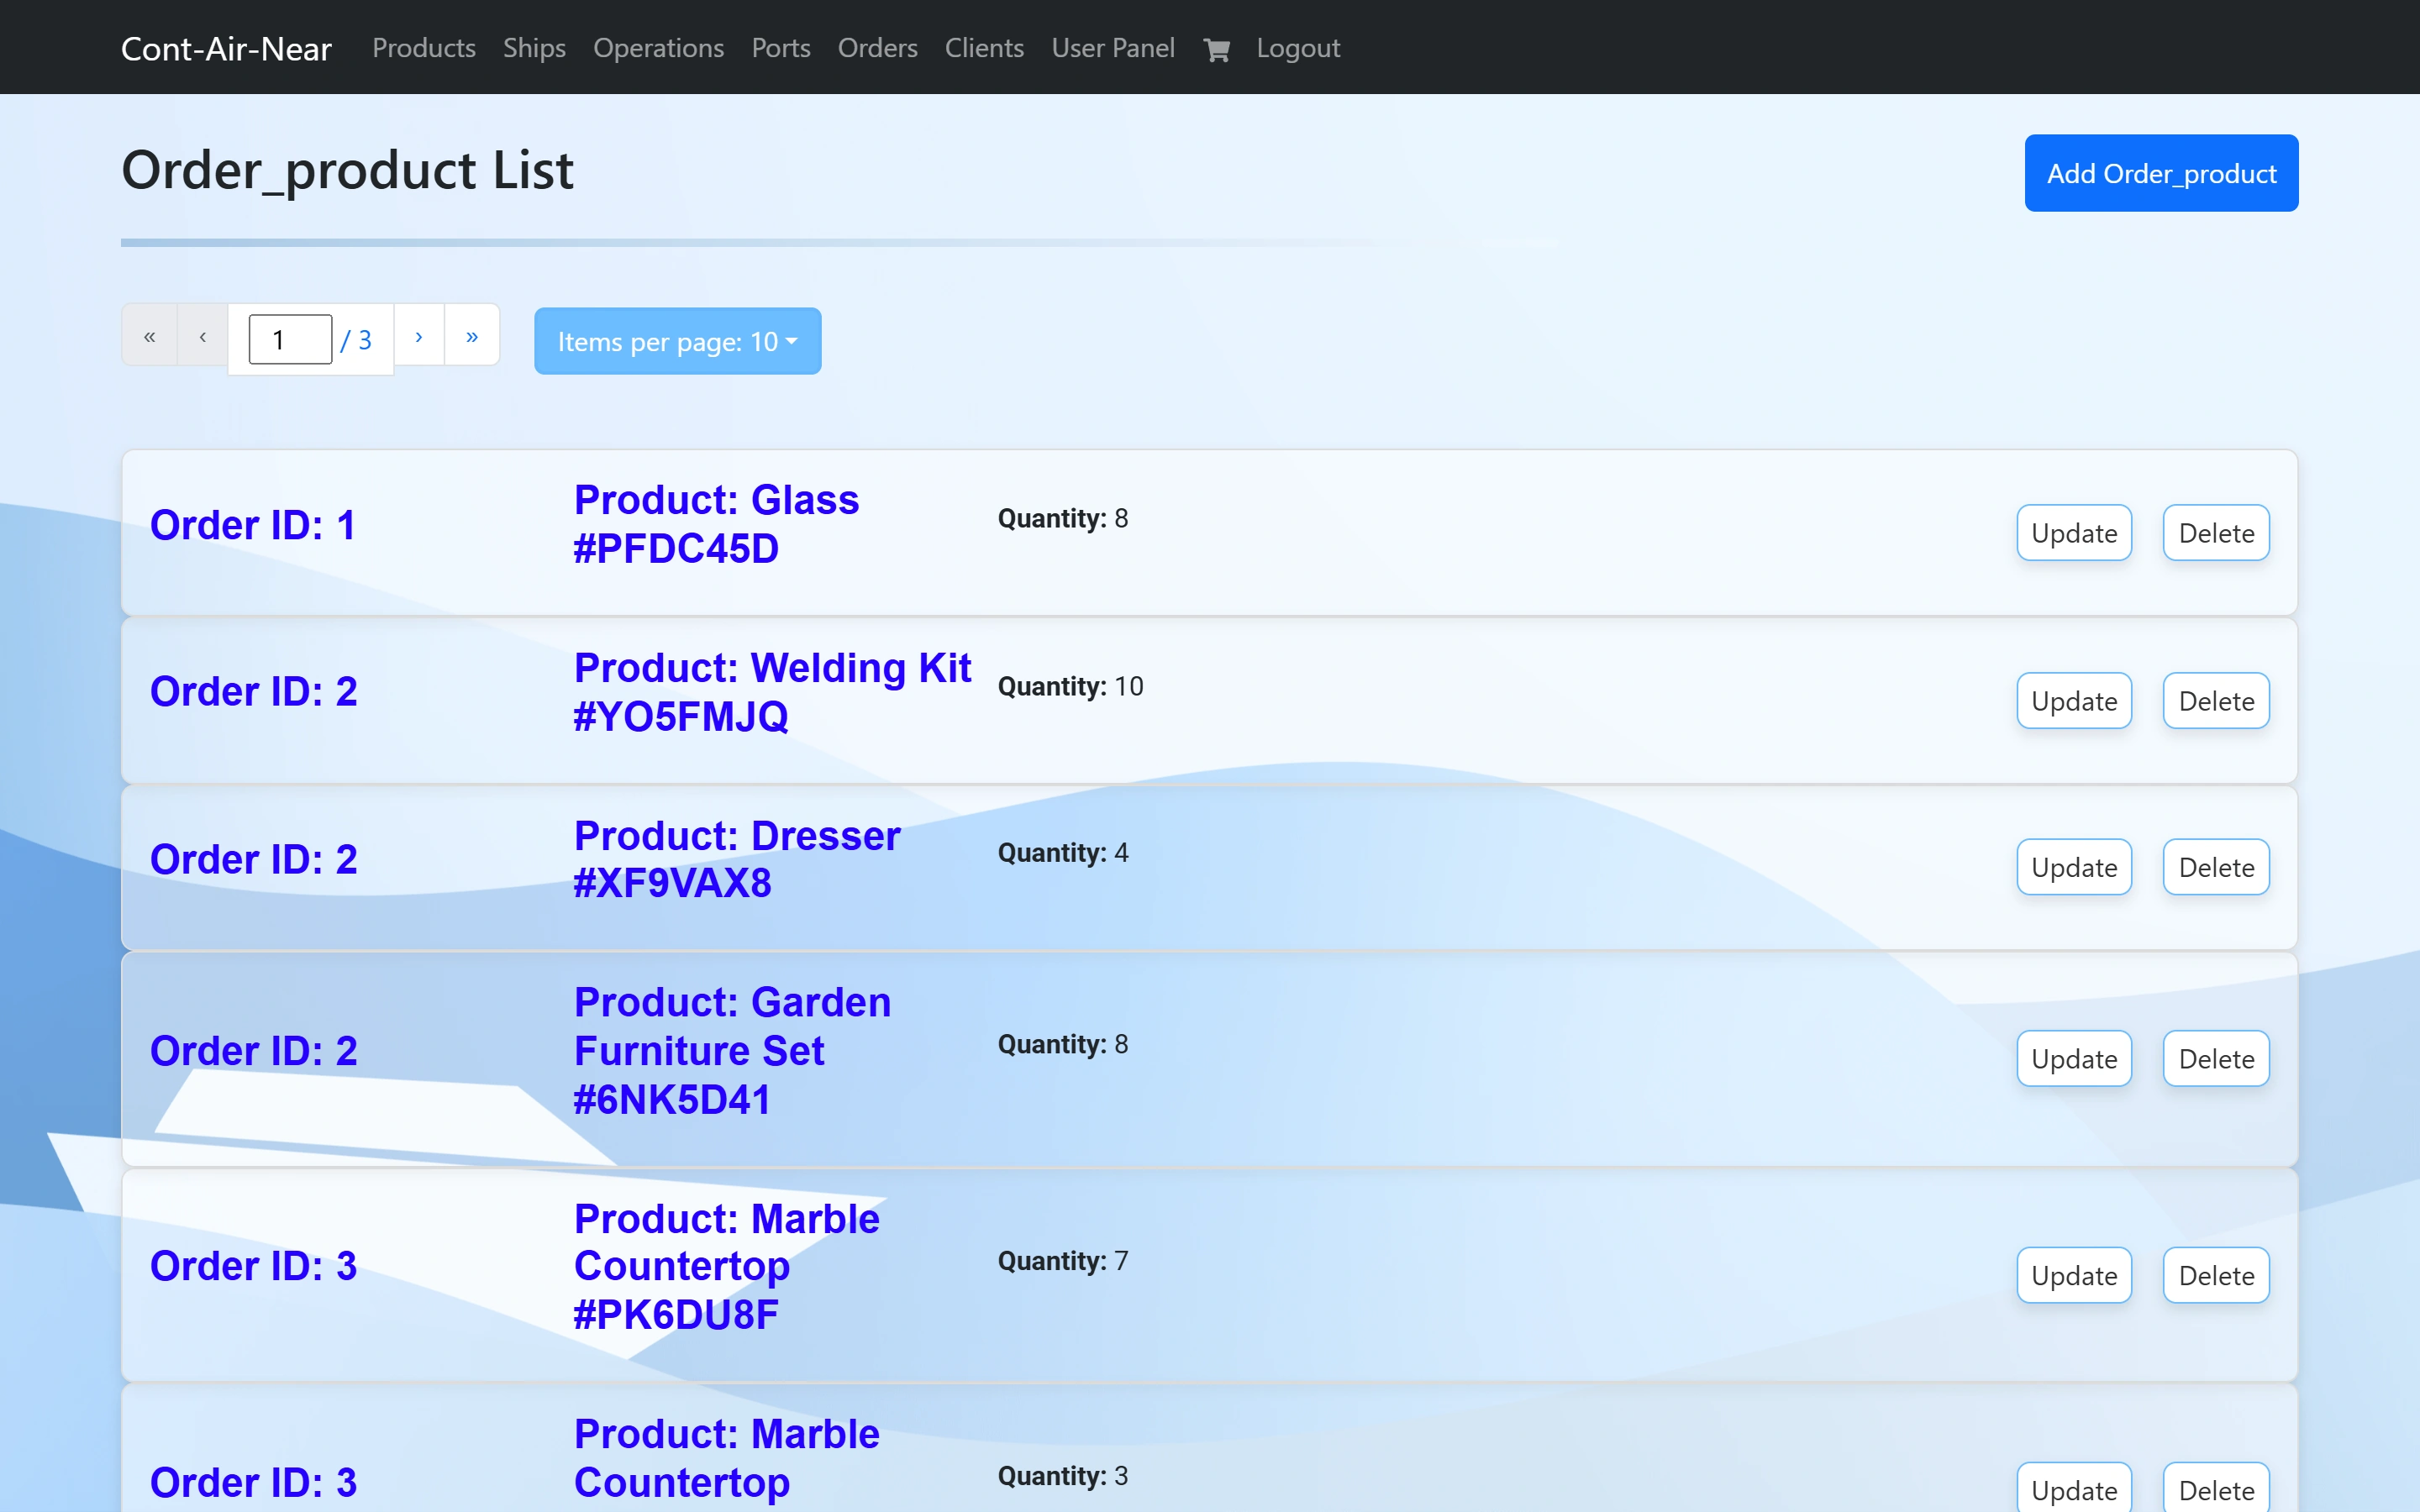Click the Order ID: 1 heading
This screenshot has width=2420, height=1512.
pos(253,525)
